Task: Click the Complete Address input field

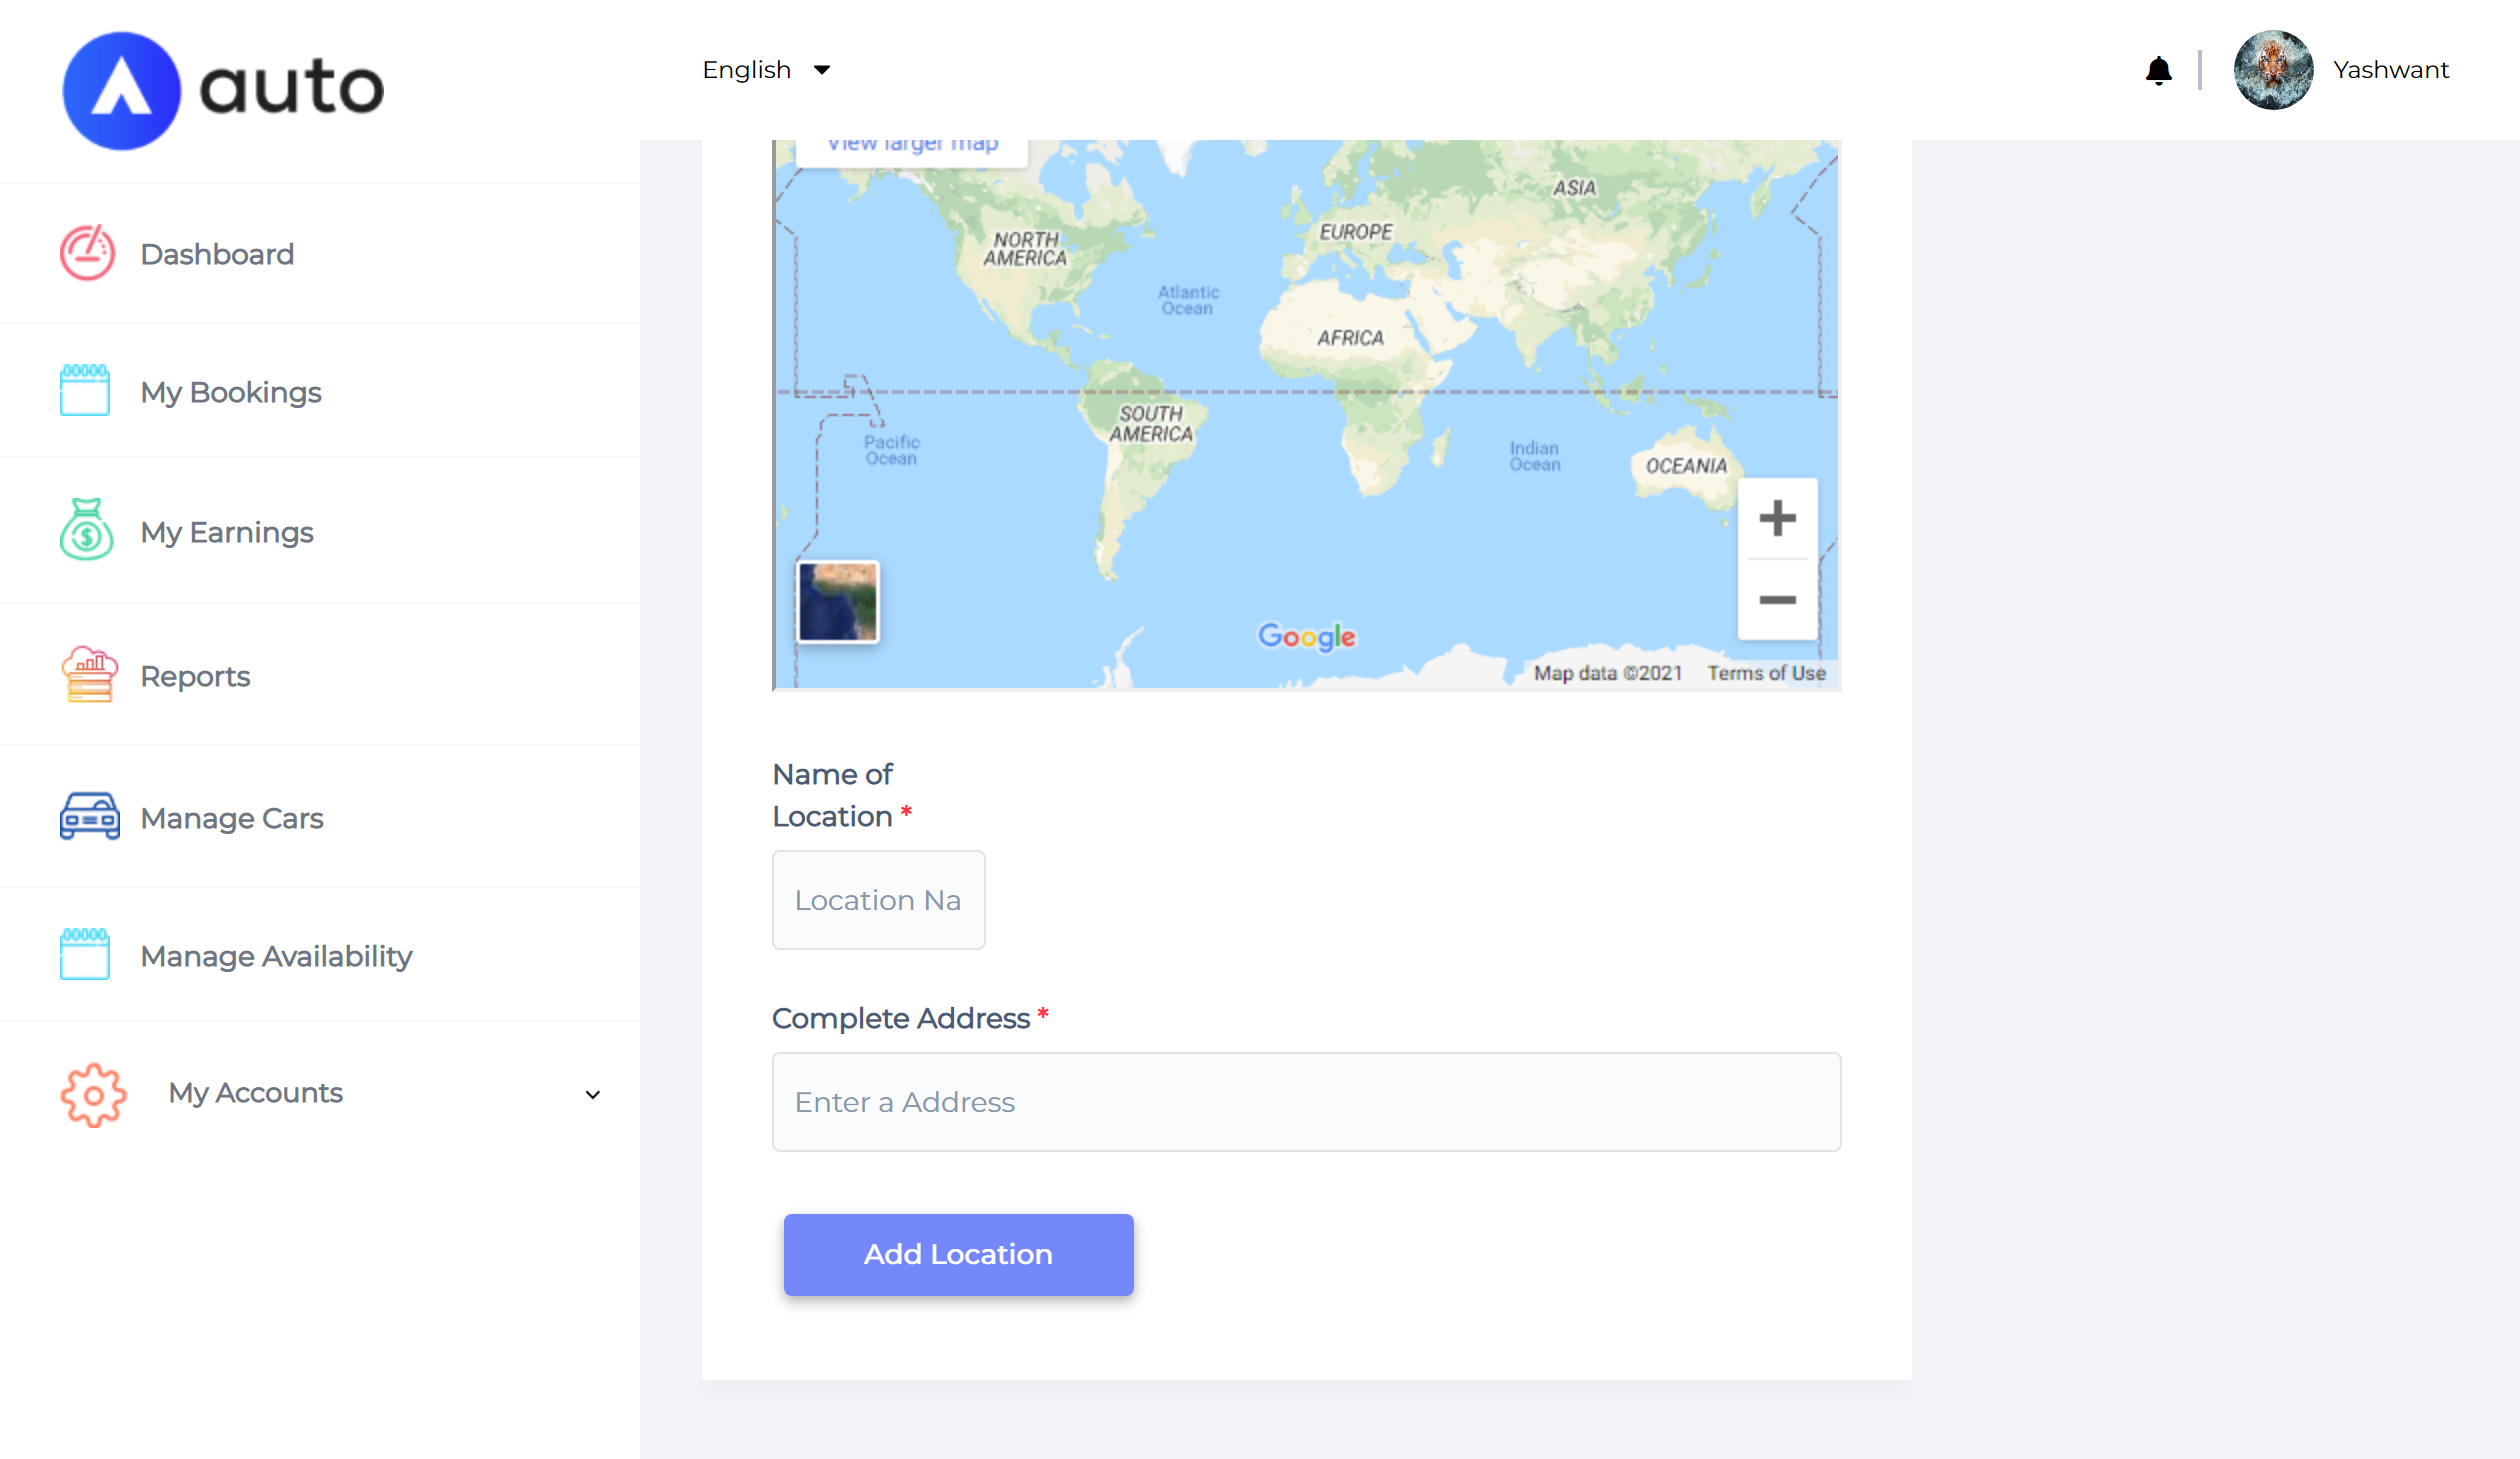Action: [x=1306, y=1101]
